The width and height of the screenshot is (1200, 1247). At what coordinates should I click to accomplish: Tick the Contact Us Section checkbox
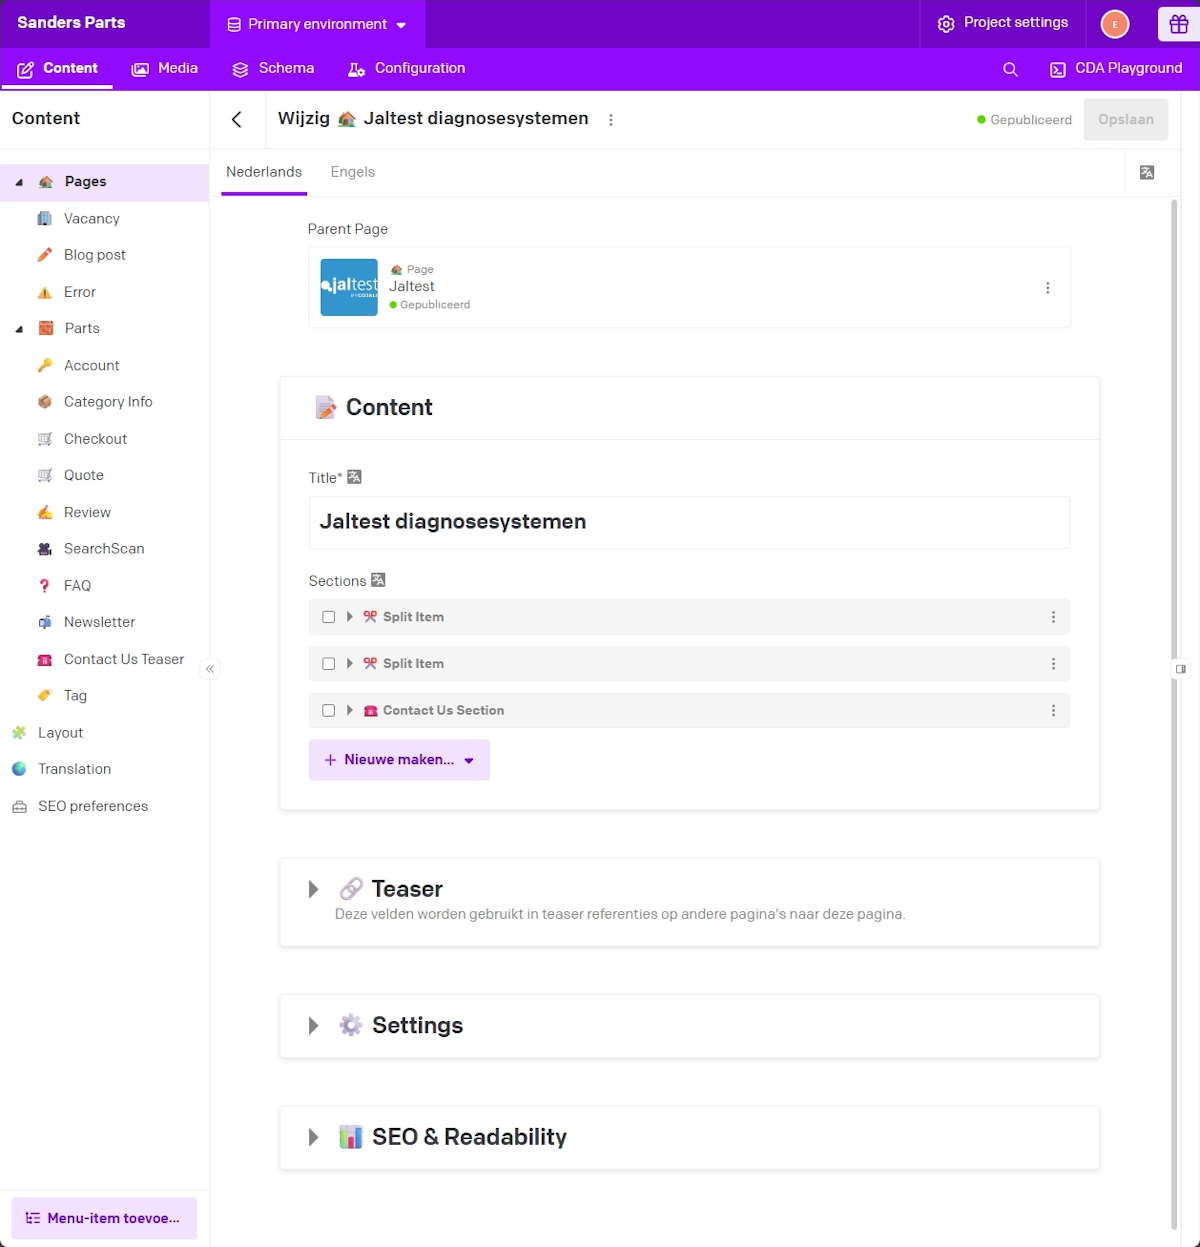coord(328,711)
